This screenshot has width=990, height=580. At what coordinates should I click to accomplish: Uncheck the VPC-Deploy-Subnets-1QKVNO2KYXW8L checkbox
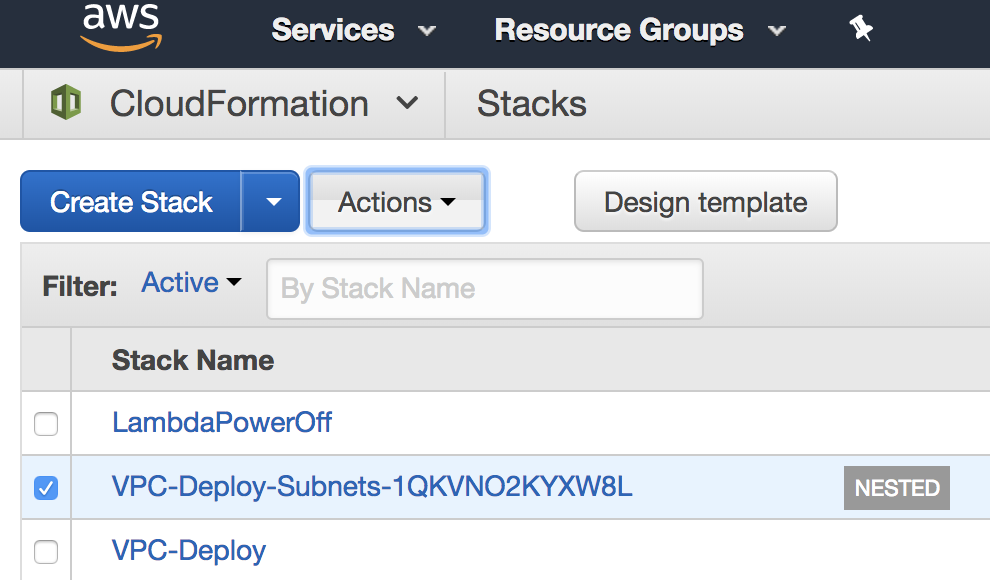[46, 488]
